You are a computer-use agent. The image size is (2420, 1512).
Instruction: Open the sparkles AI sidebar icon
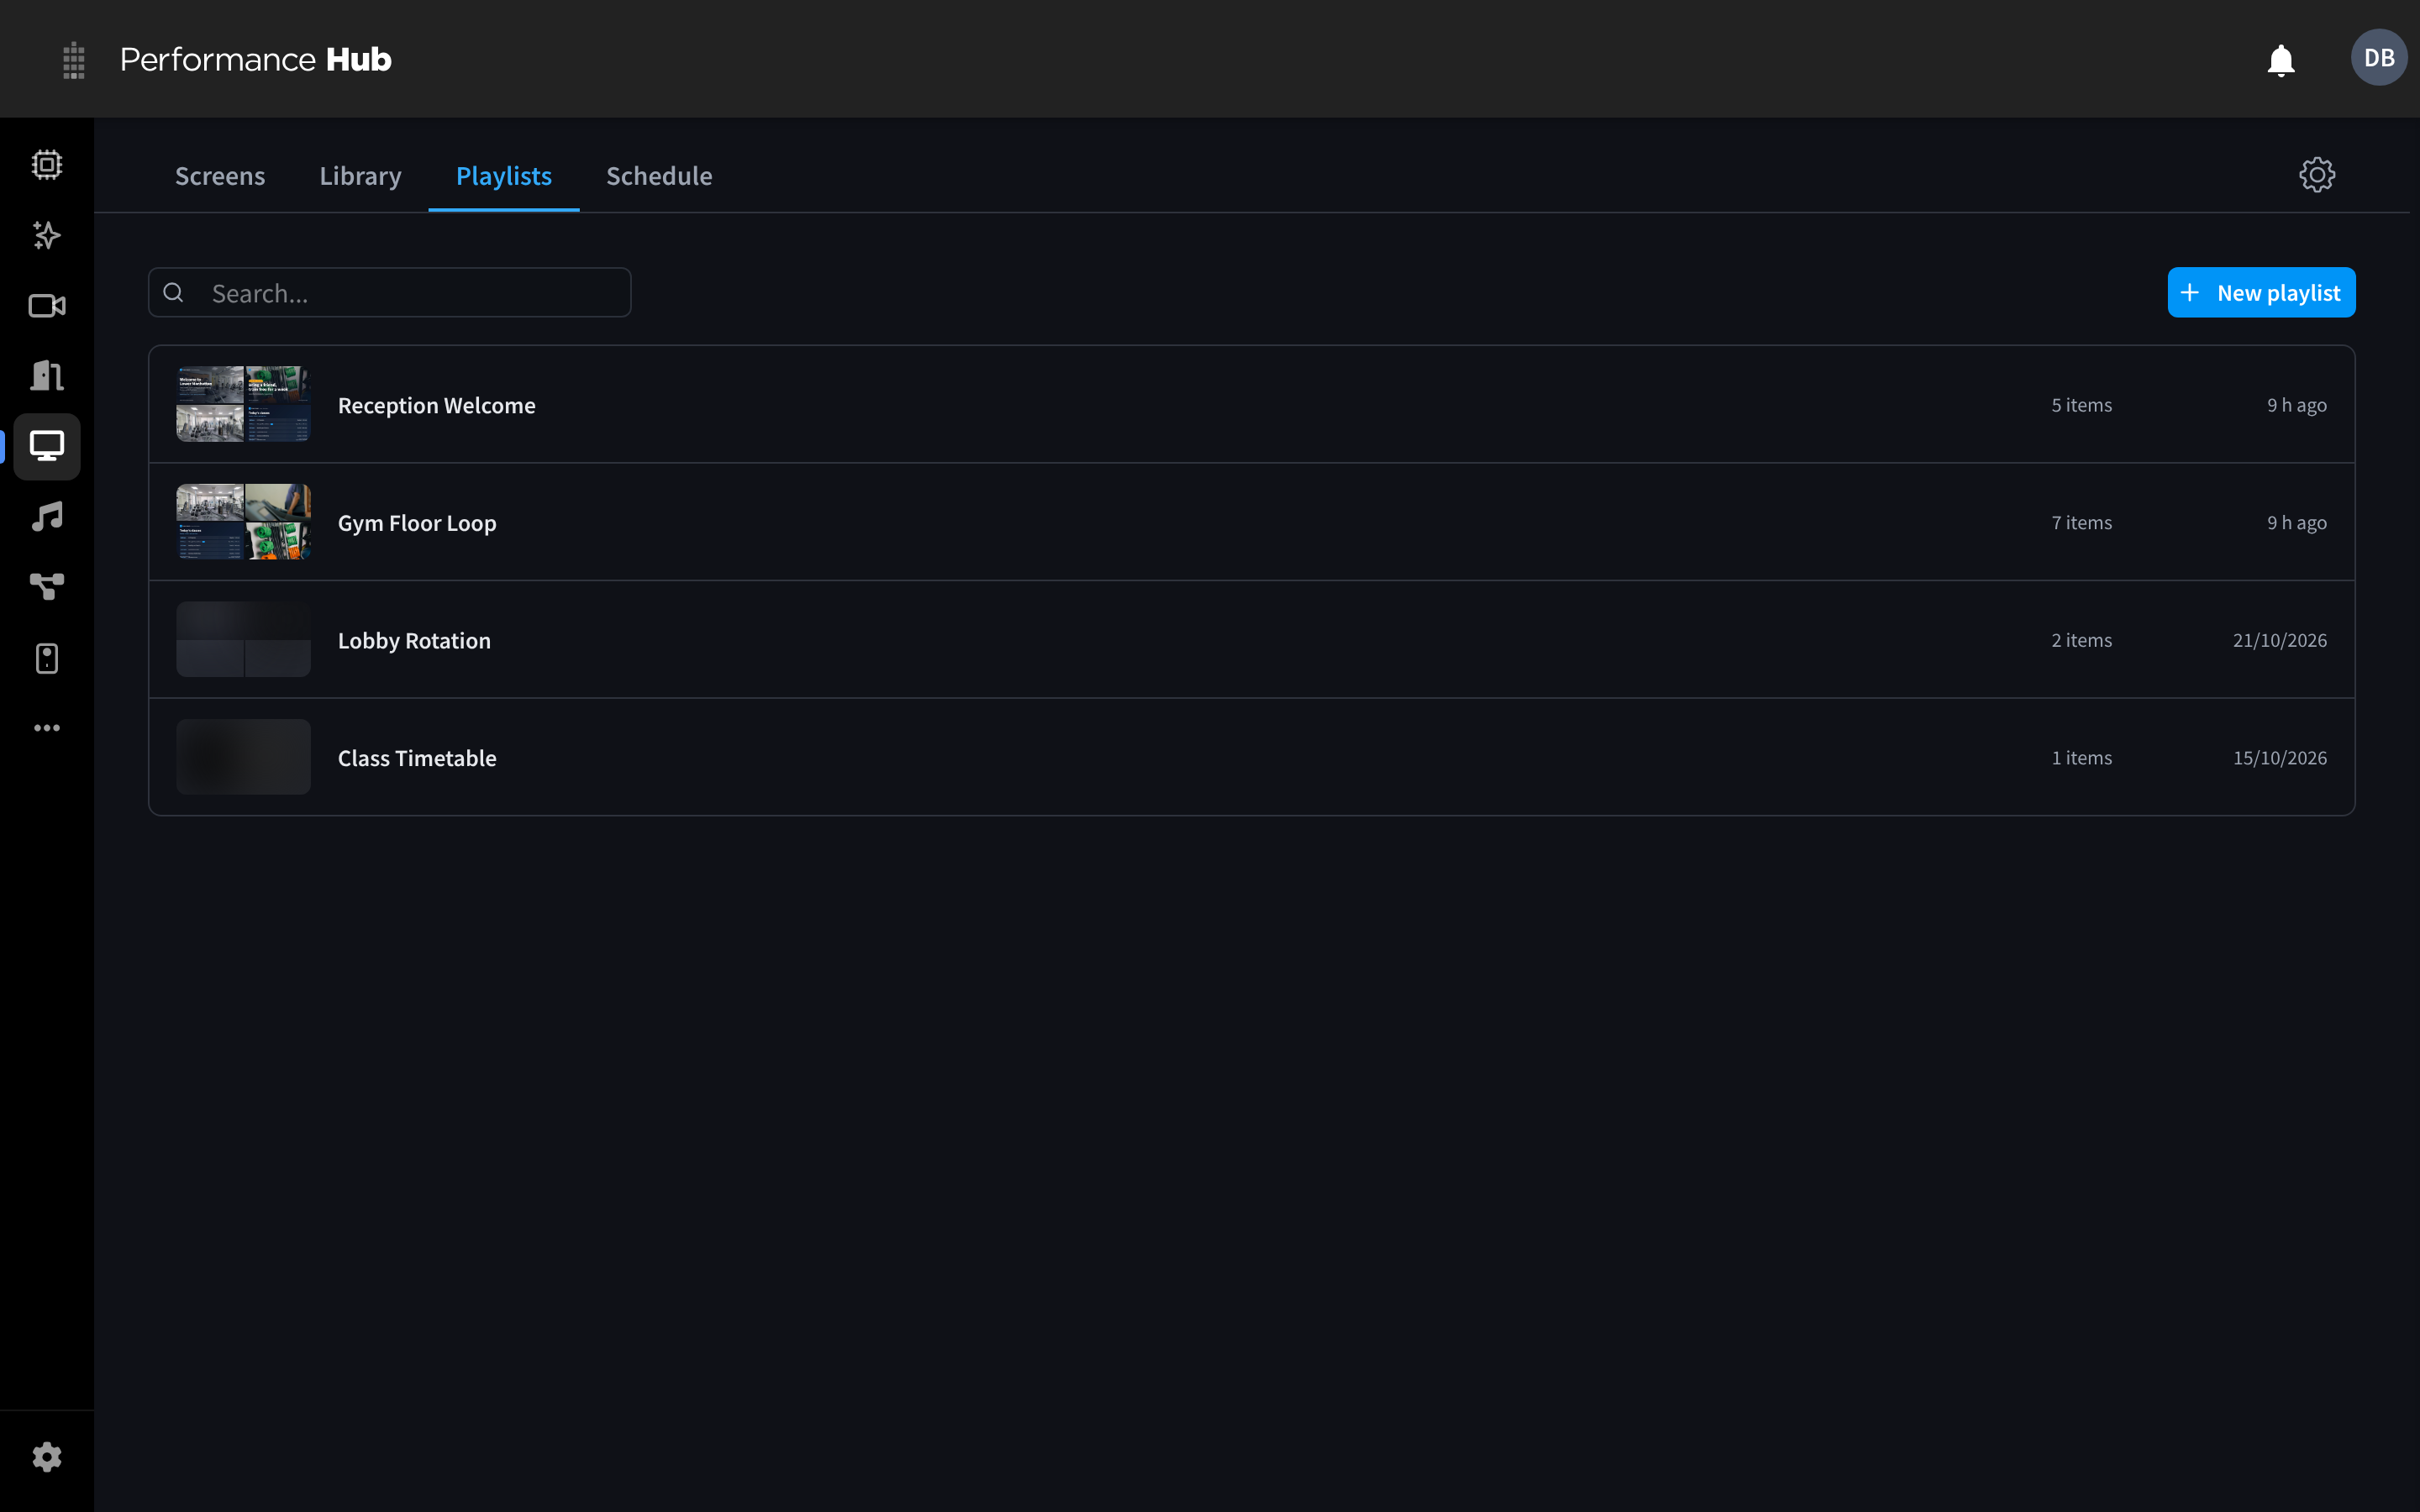tap(47, 235)
